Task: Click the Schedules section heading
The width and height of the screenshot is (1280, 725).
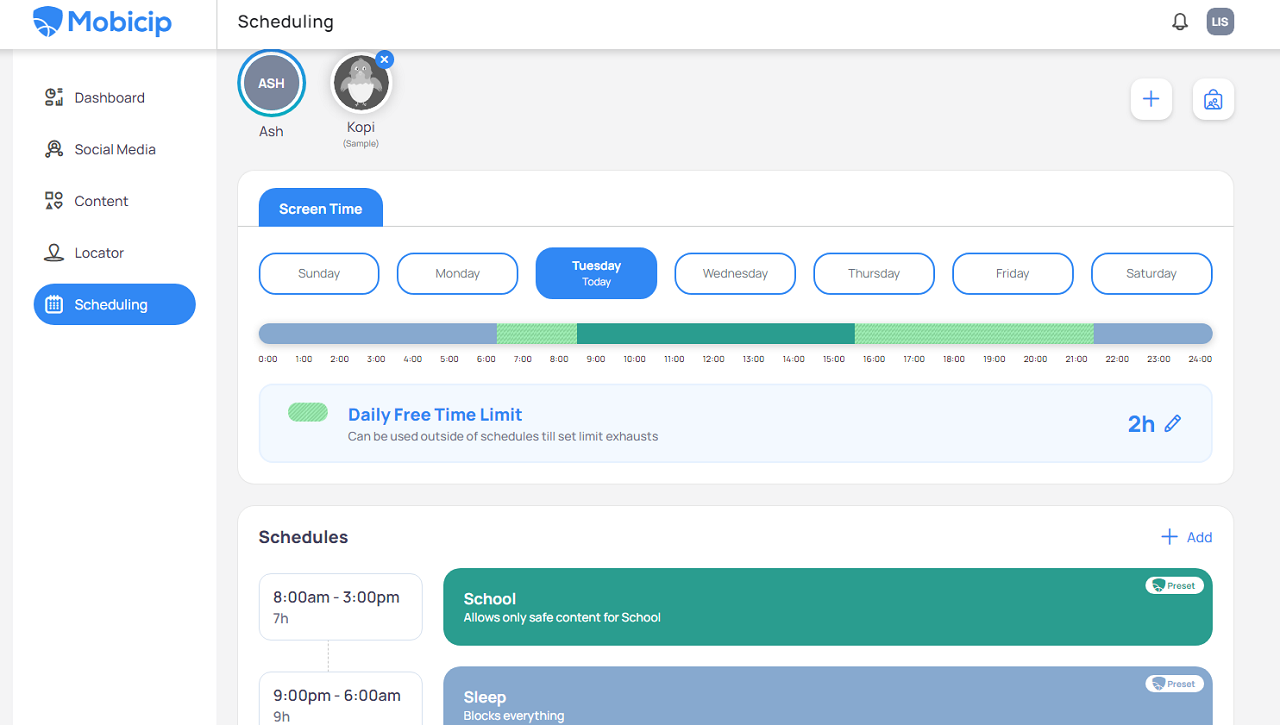Action: (303, 537)
